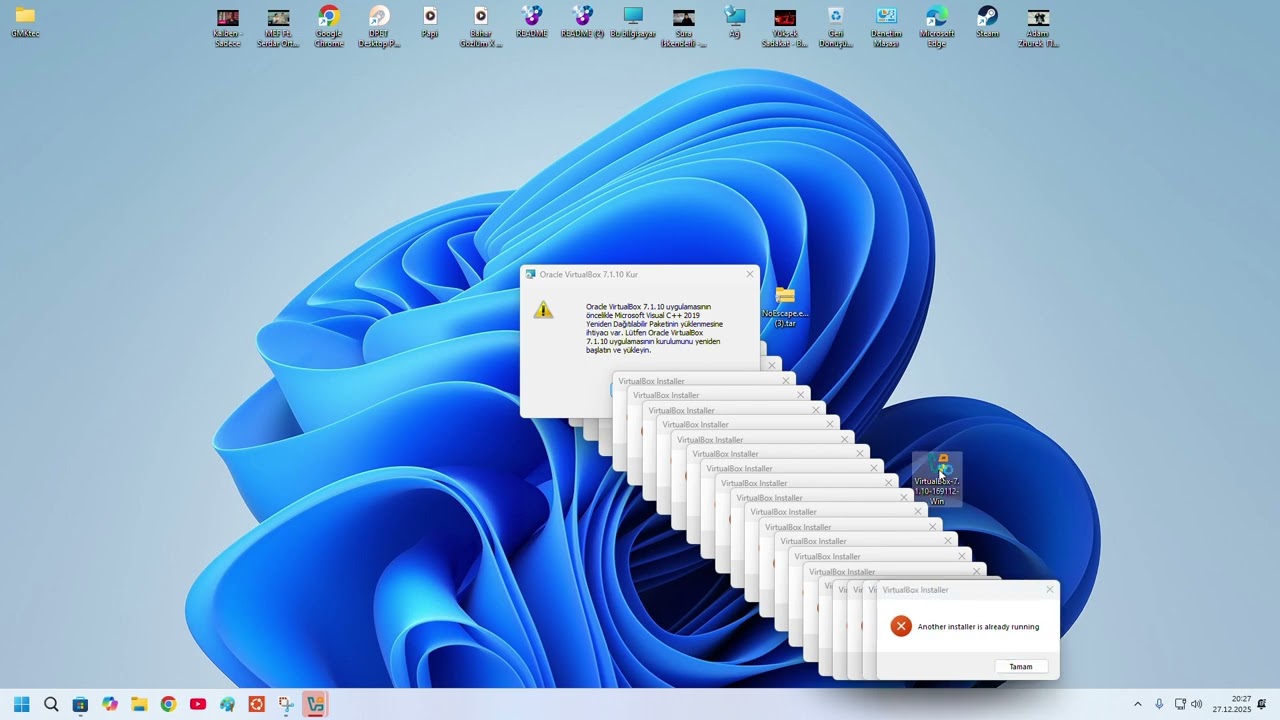
Task: Open YouTube from the taskbar
Action: pyautogui.click(x=198, y=704)
